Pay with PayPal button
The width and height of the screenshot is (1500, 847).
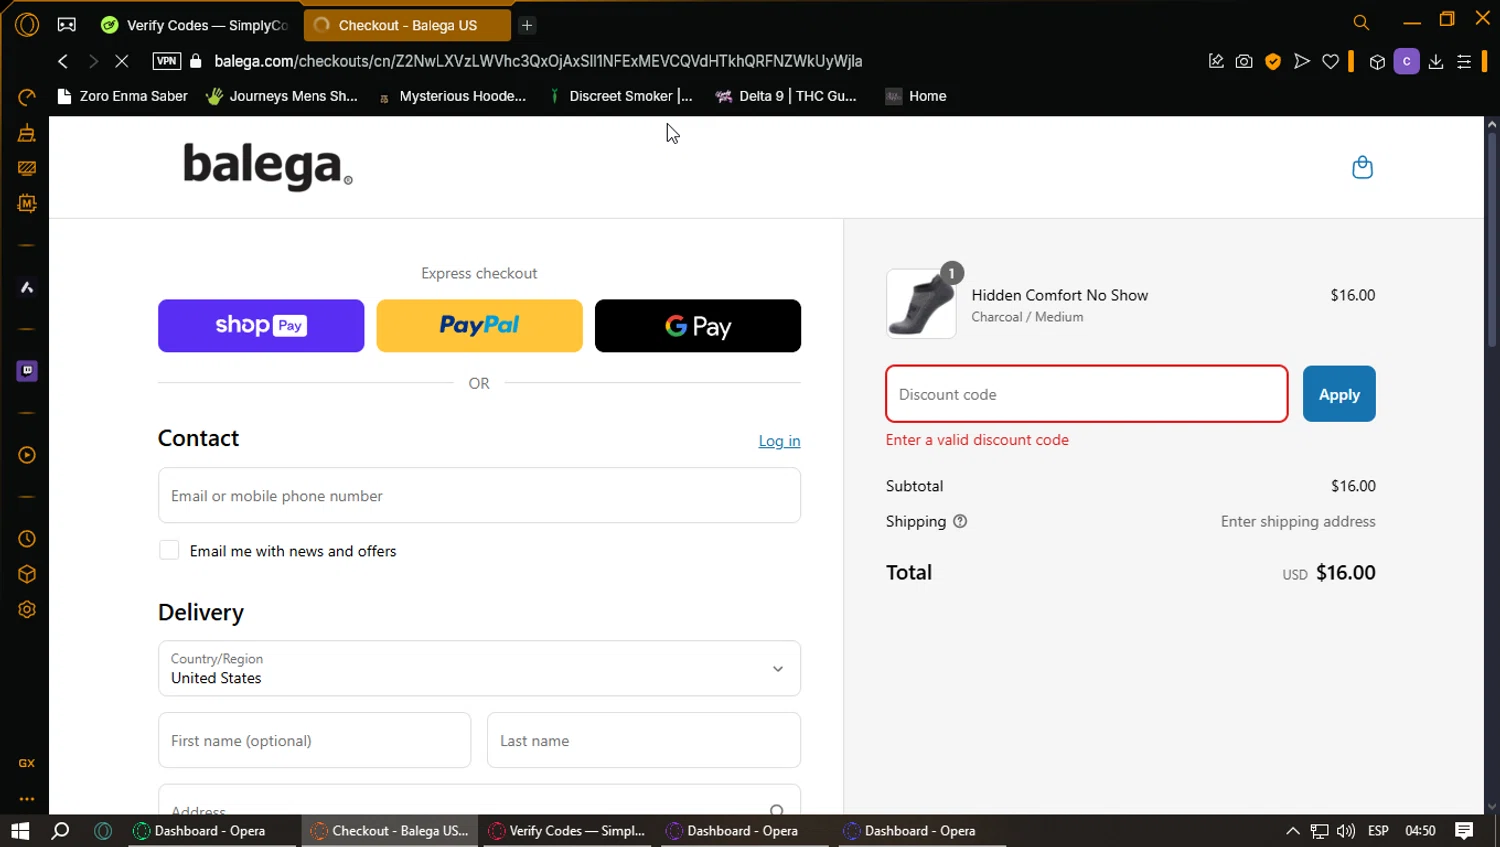pos(479,326)
